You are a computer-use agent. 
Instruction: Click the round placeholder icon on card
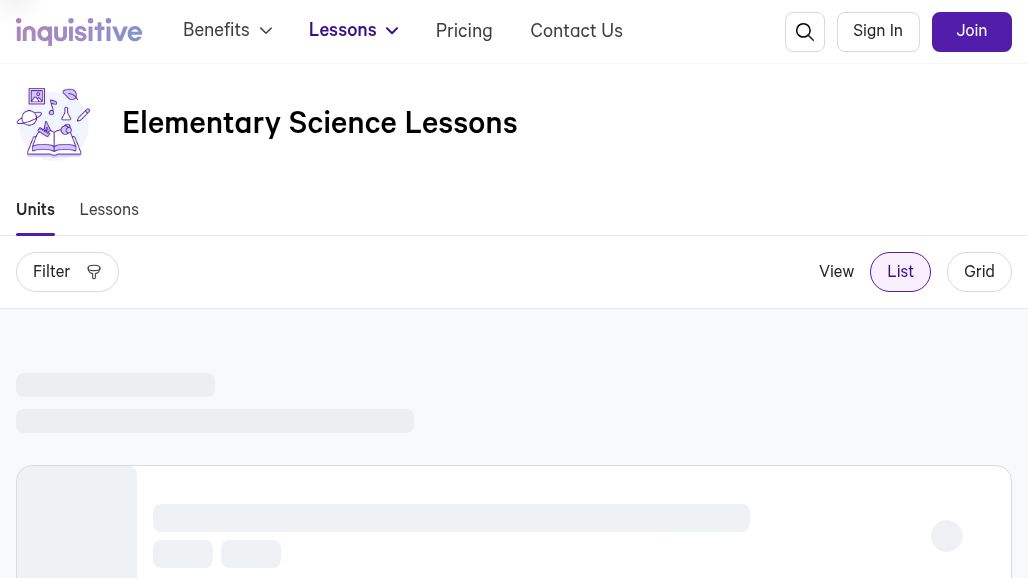point(947,536)
